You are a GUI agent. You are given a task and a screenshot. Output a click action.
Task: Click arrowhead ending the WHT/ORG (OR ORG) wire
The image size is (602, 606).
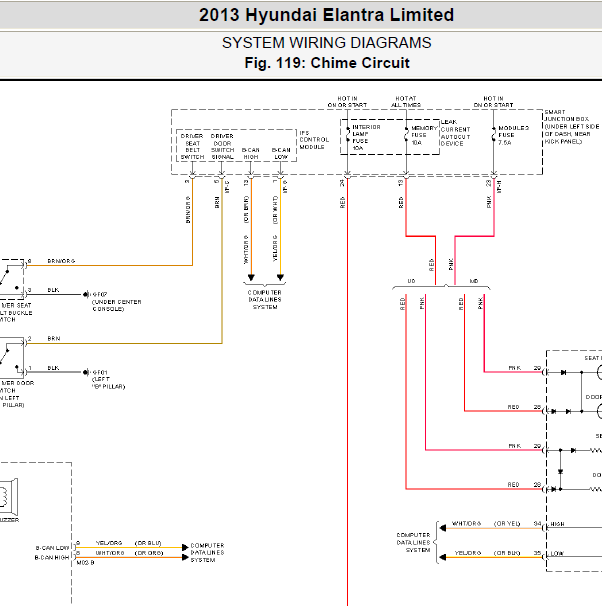coord(185,557)
